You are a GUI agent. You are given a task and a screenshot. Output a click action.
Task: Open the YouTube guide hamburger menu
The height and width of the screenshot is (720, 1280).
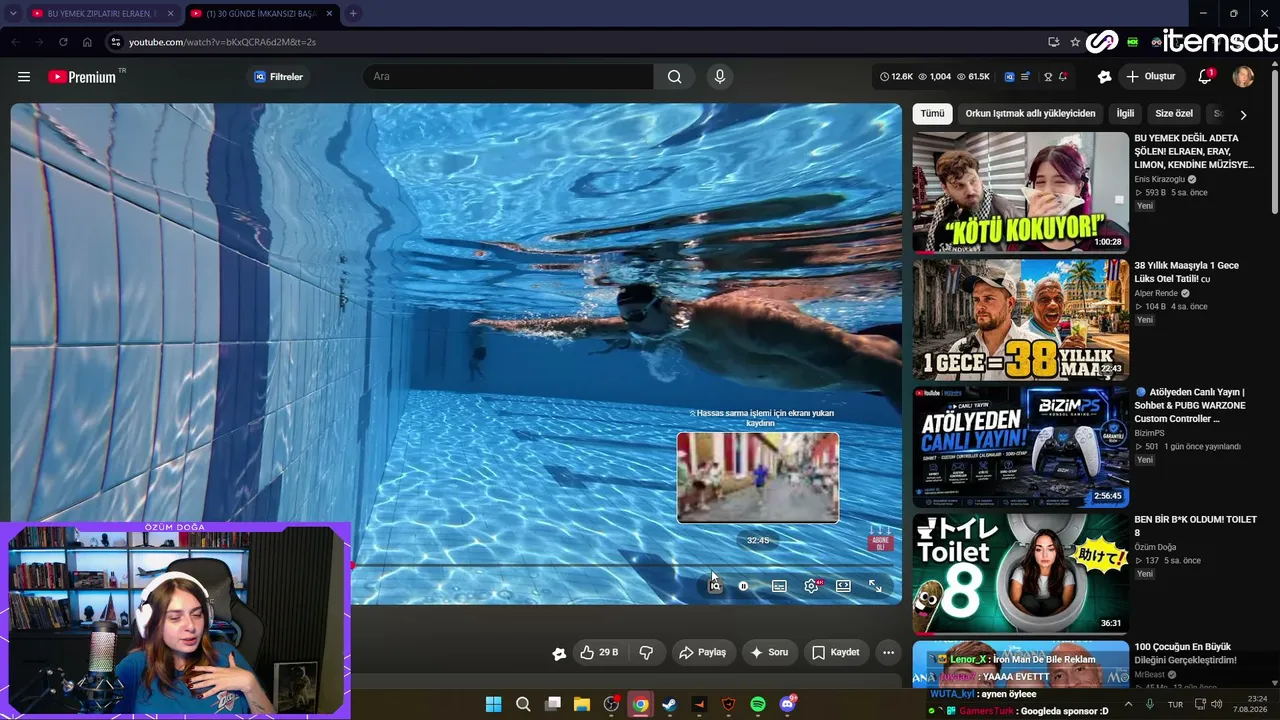[24, 77]
